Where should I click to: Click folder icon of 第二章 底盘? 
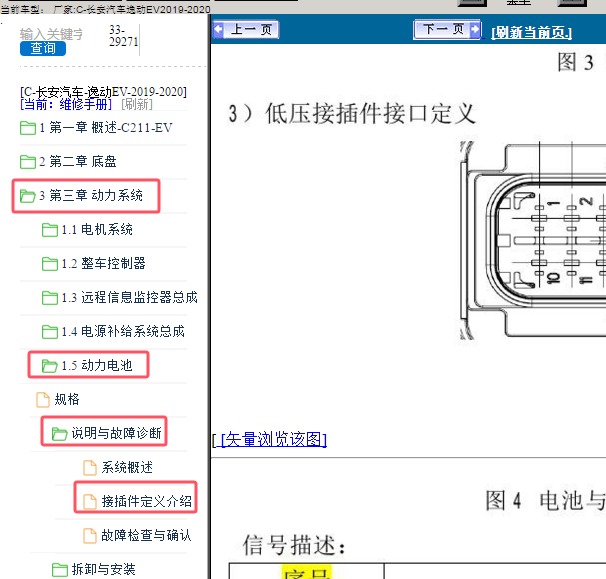[x=28, y=162]
